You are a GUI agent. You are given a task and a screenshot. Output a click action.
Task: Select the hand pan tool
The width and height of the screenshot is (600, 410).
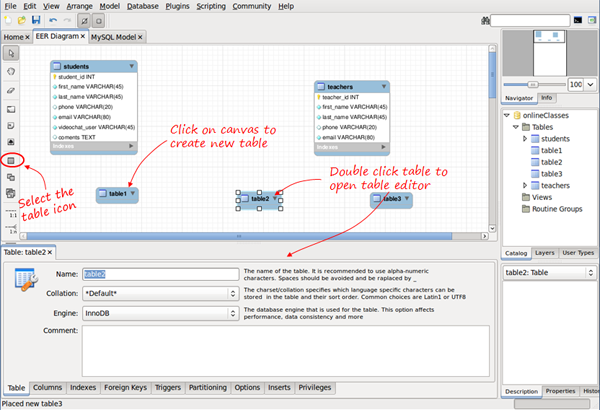[11, 72]
